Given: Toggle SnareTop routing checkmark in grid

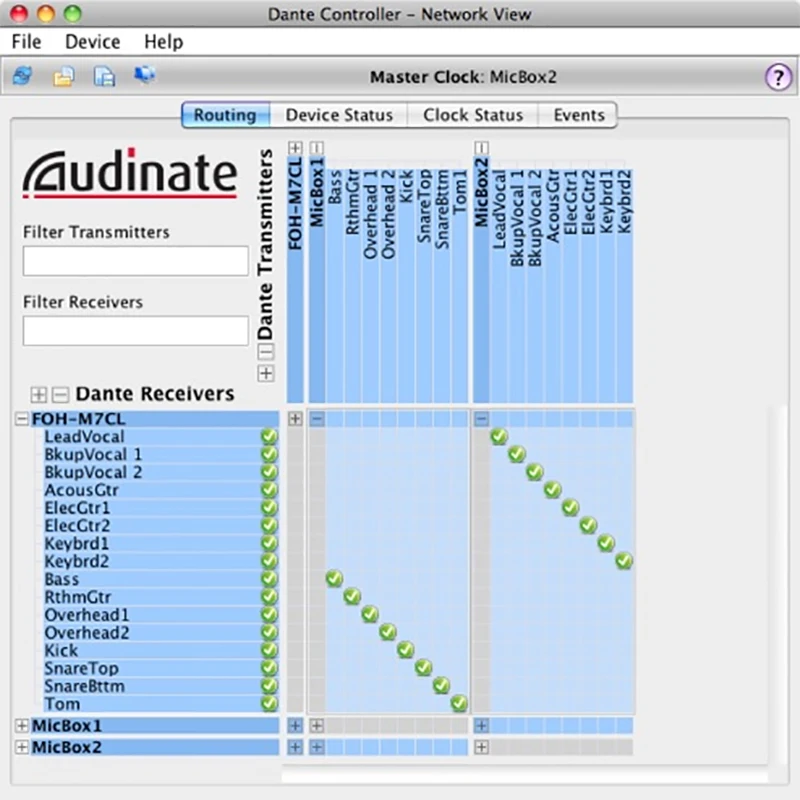Looking at the screenshot, I should 423,668.
